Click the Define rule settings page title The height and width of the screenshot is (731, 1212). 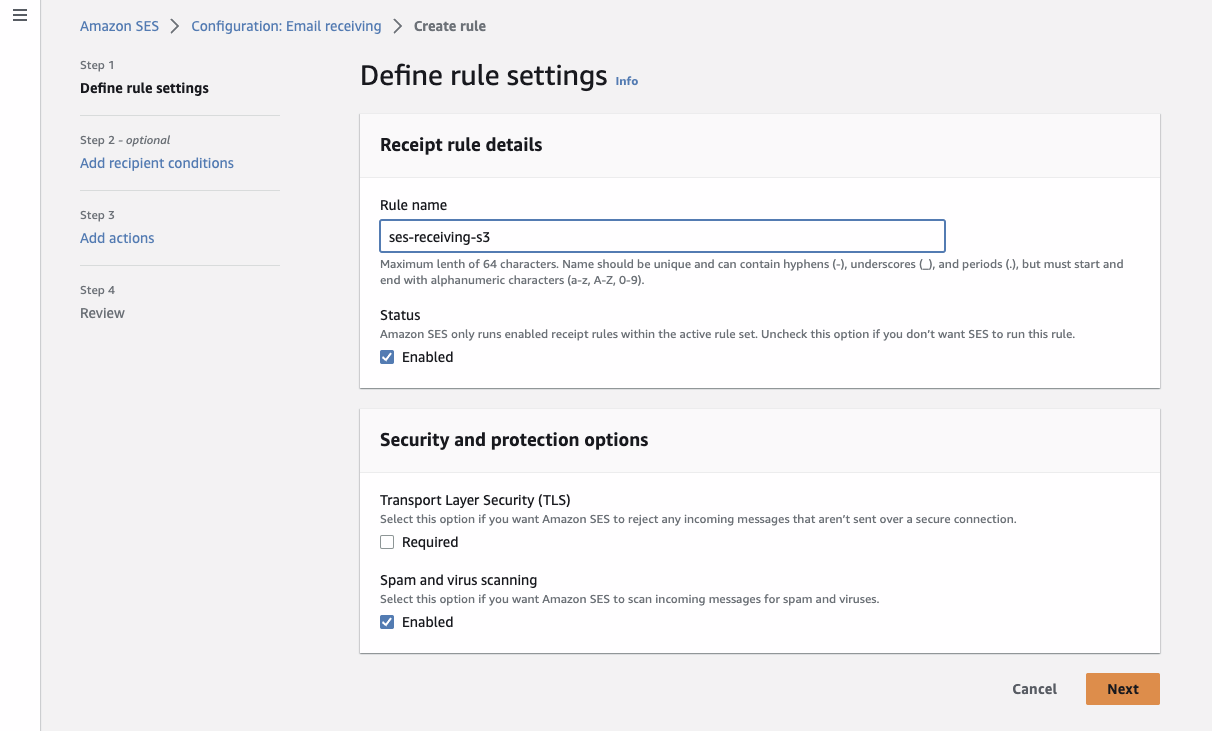(x=483, y=74)
